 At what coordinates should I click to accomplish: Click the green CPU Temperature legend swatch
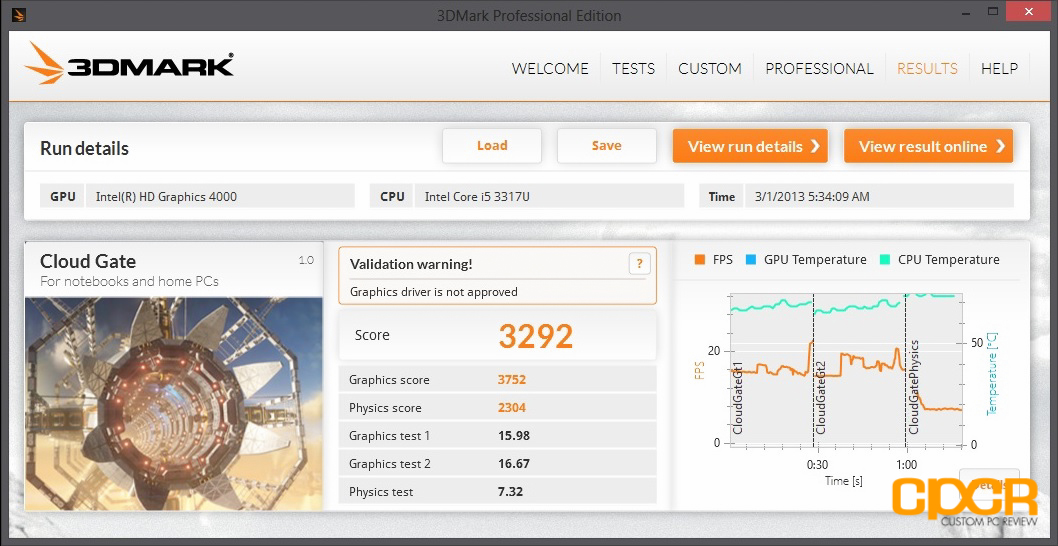pyautogui.click(x=885, y=260)
